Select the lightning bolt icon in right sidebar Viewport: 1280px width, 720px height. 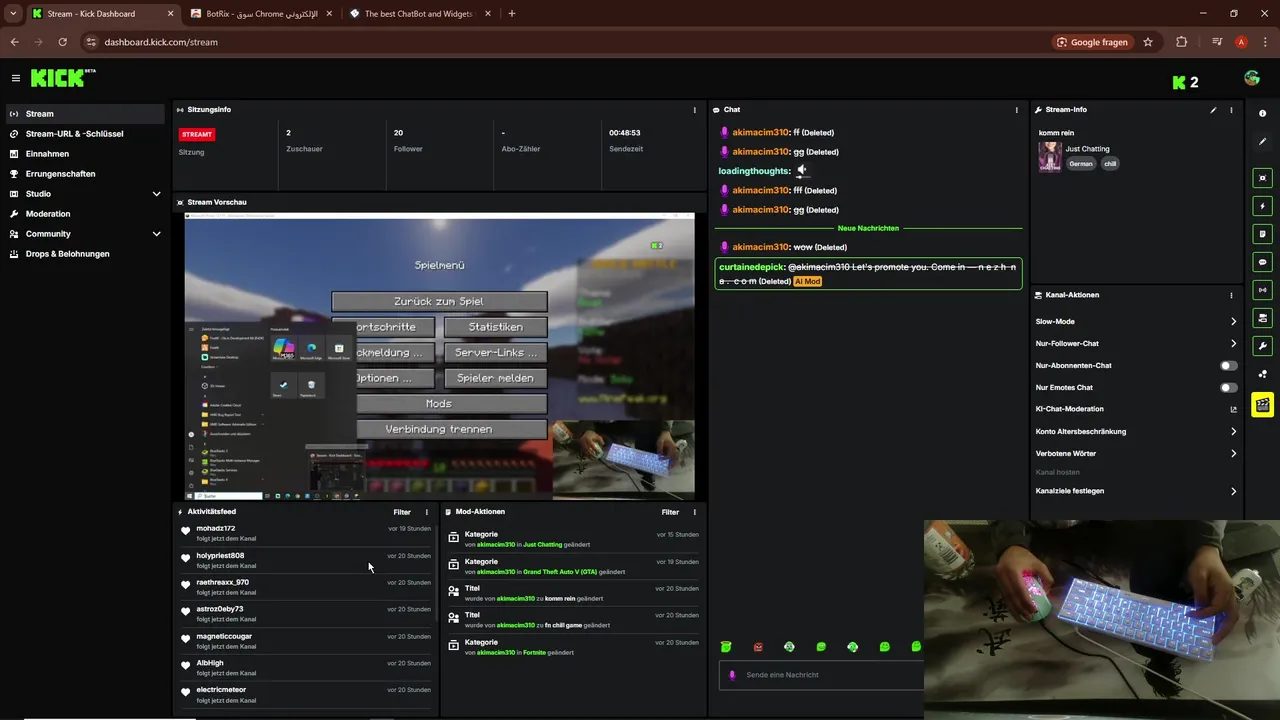pos(1262,206)
